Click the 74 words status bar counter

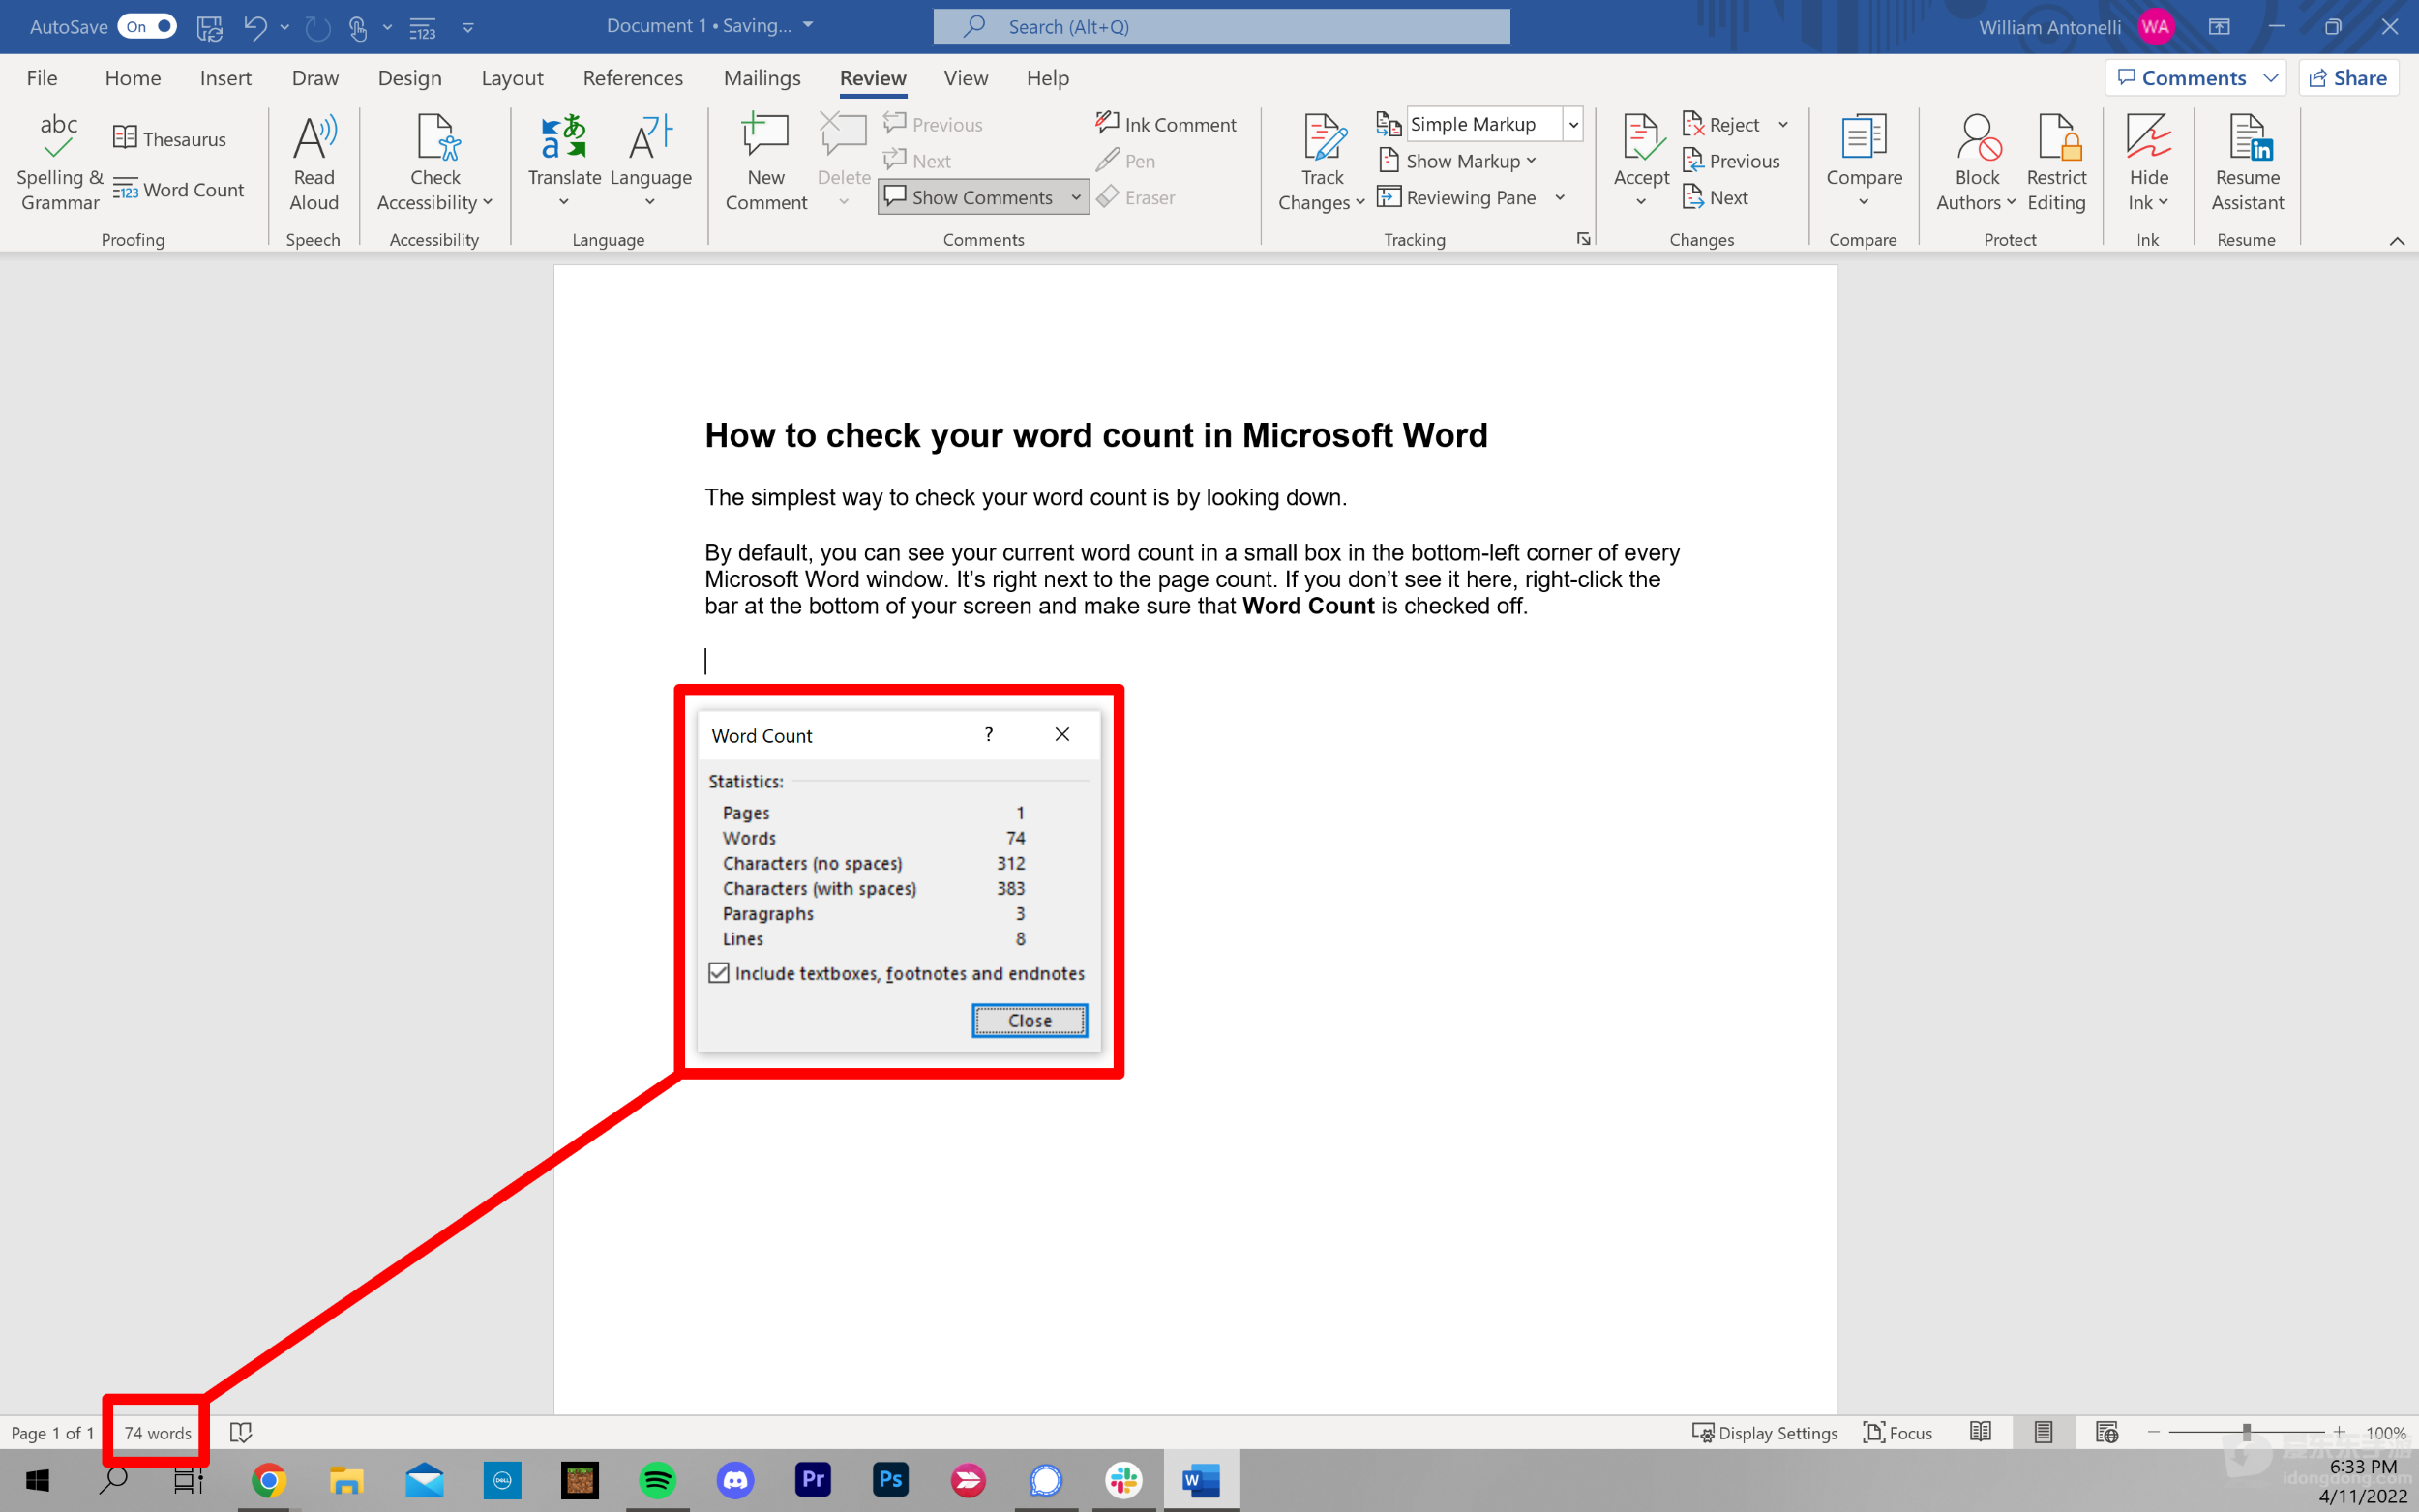[x=157, y=1432]
